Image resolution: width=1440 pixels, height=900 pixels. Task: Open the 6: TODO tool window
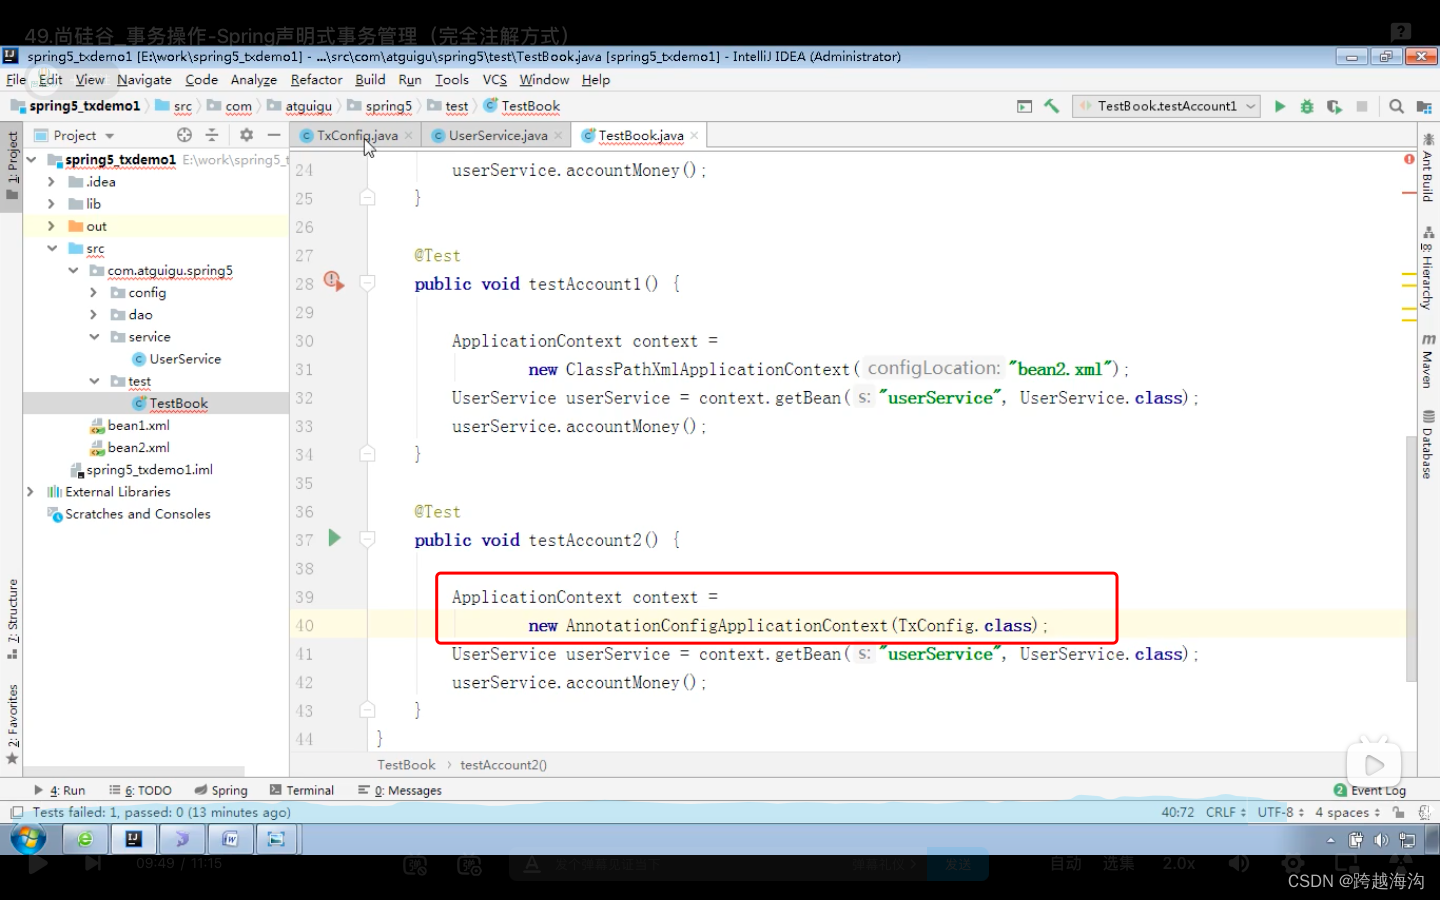click(141, 790)
